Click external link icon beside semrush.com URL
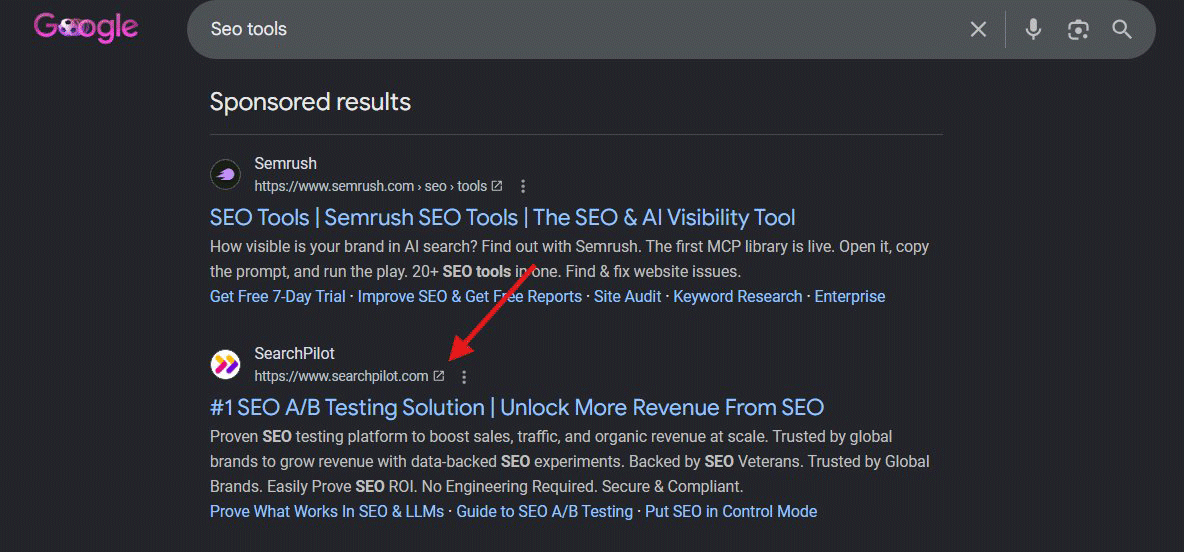Screen dimensions: 1184x552 [x=497, y=186]
